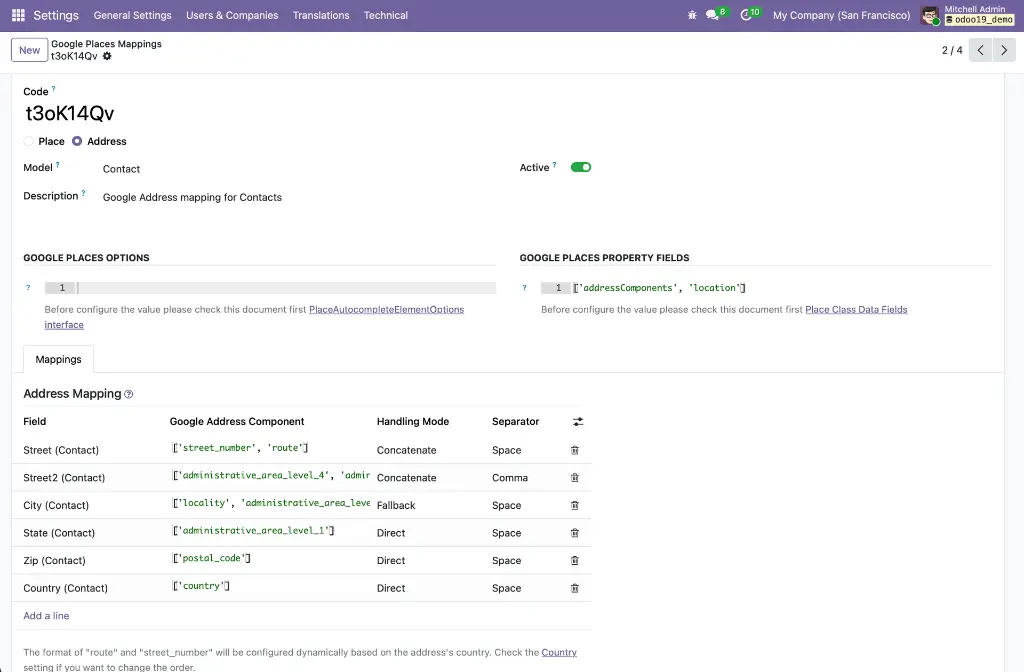Click Google Places Options code editor
Screen dimensions: 1024x672
tap(270, 287)
